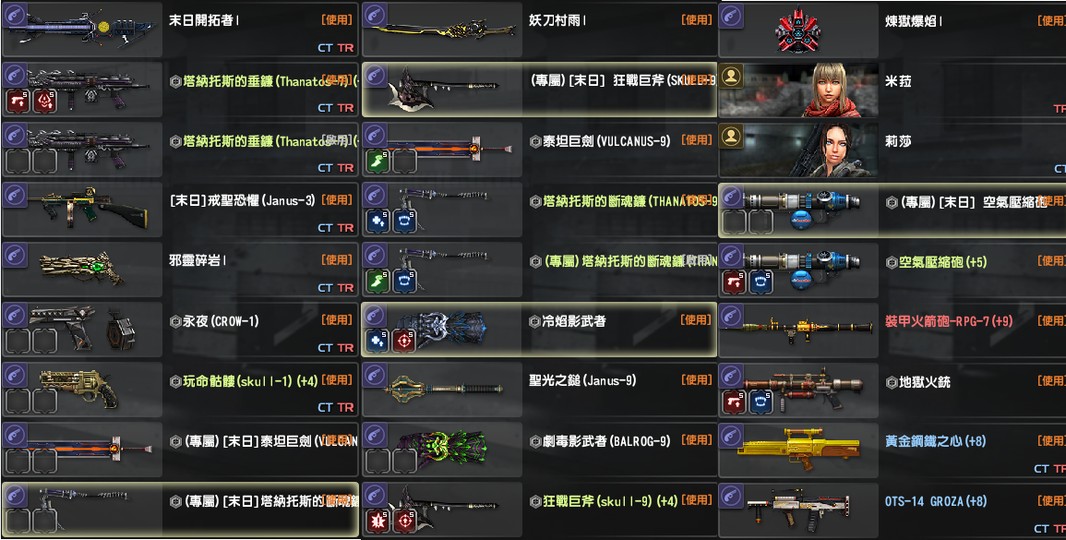The image size is (1066, 540).
Task: Click the red explosion icon under 狂戰巨斧 (skull-9) (+4)
Action: (377, 521)
